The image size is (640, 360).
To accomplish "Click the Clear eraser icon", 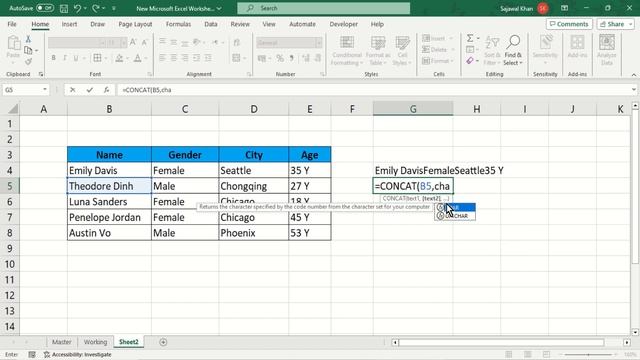I will [470, 61].
